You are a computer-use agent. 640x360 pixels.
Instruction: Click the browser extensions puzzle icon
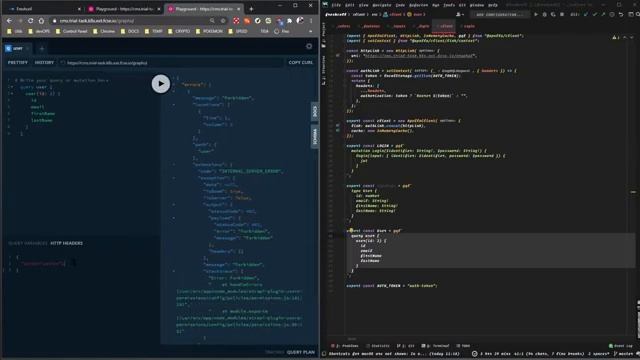point(289,21)
